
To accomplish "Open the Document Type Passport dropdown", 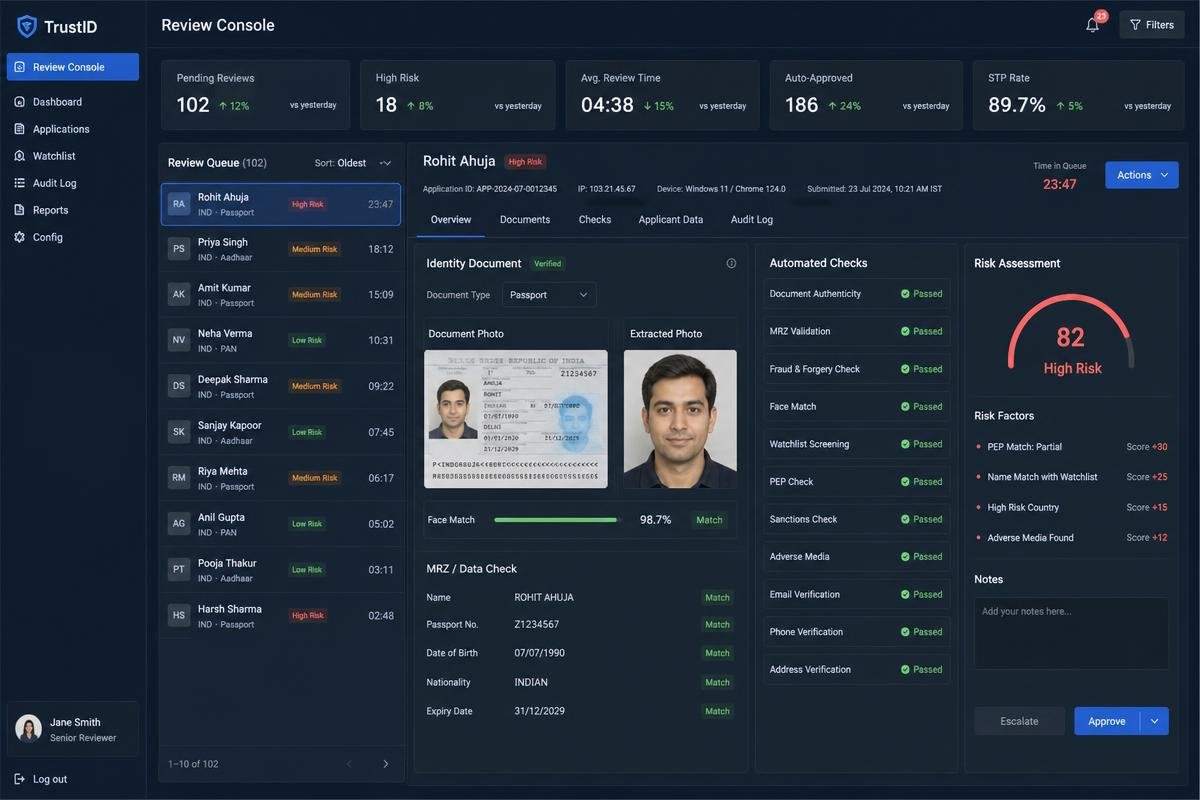I will point(549,295).
